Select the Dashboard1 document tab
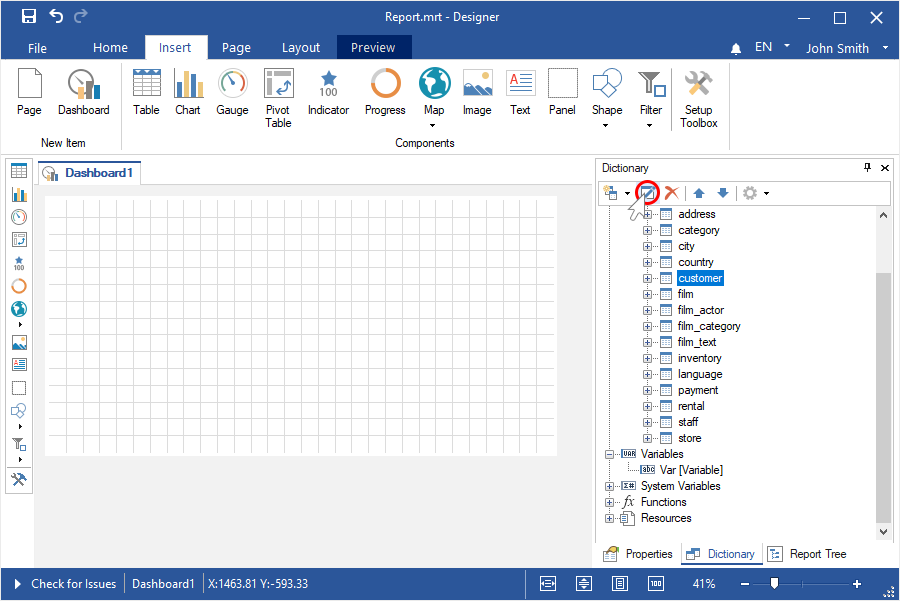The height and width of the screenshot is (601, 900). [x=90, y=173]
